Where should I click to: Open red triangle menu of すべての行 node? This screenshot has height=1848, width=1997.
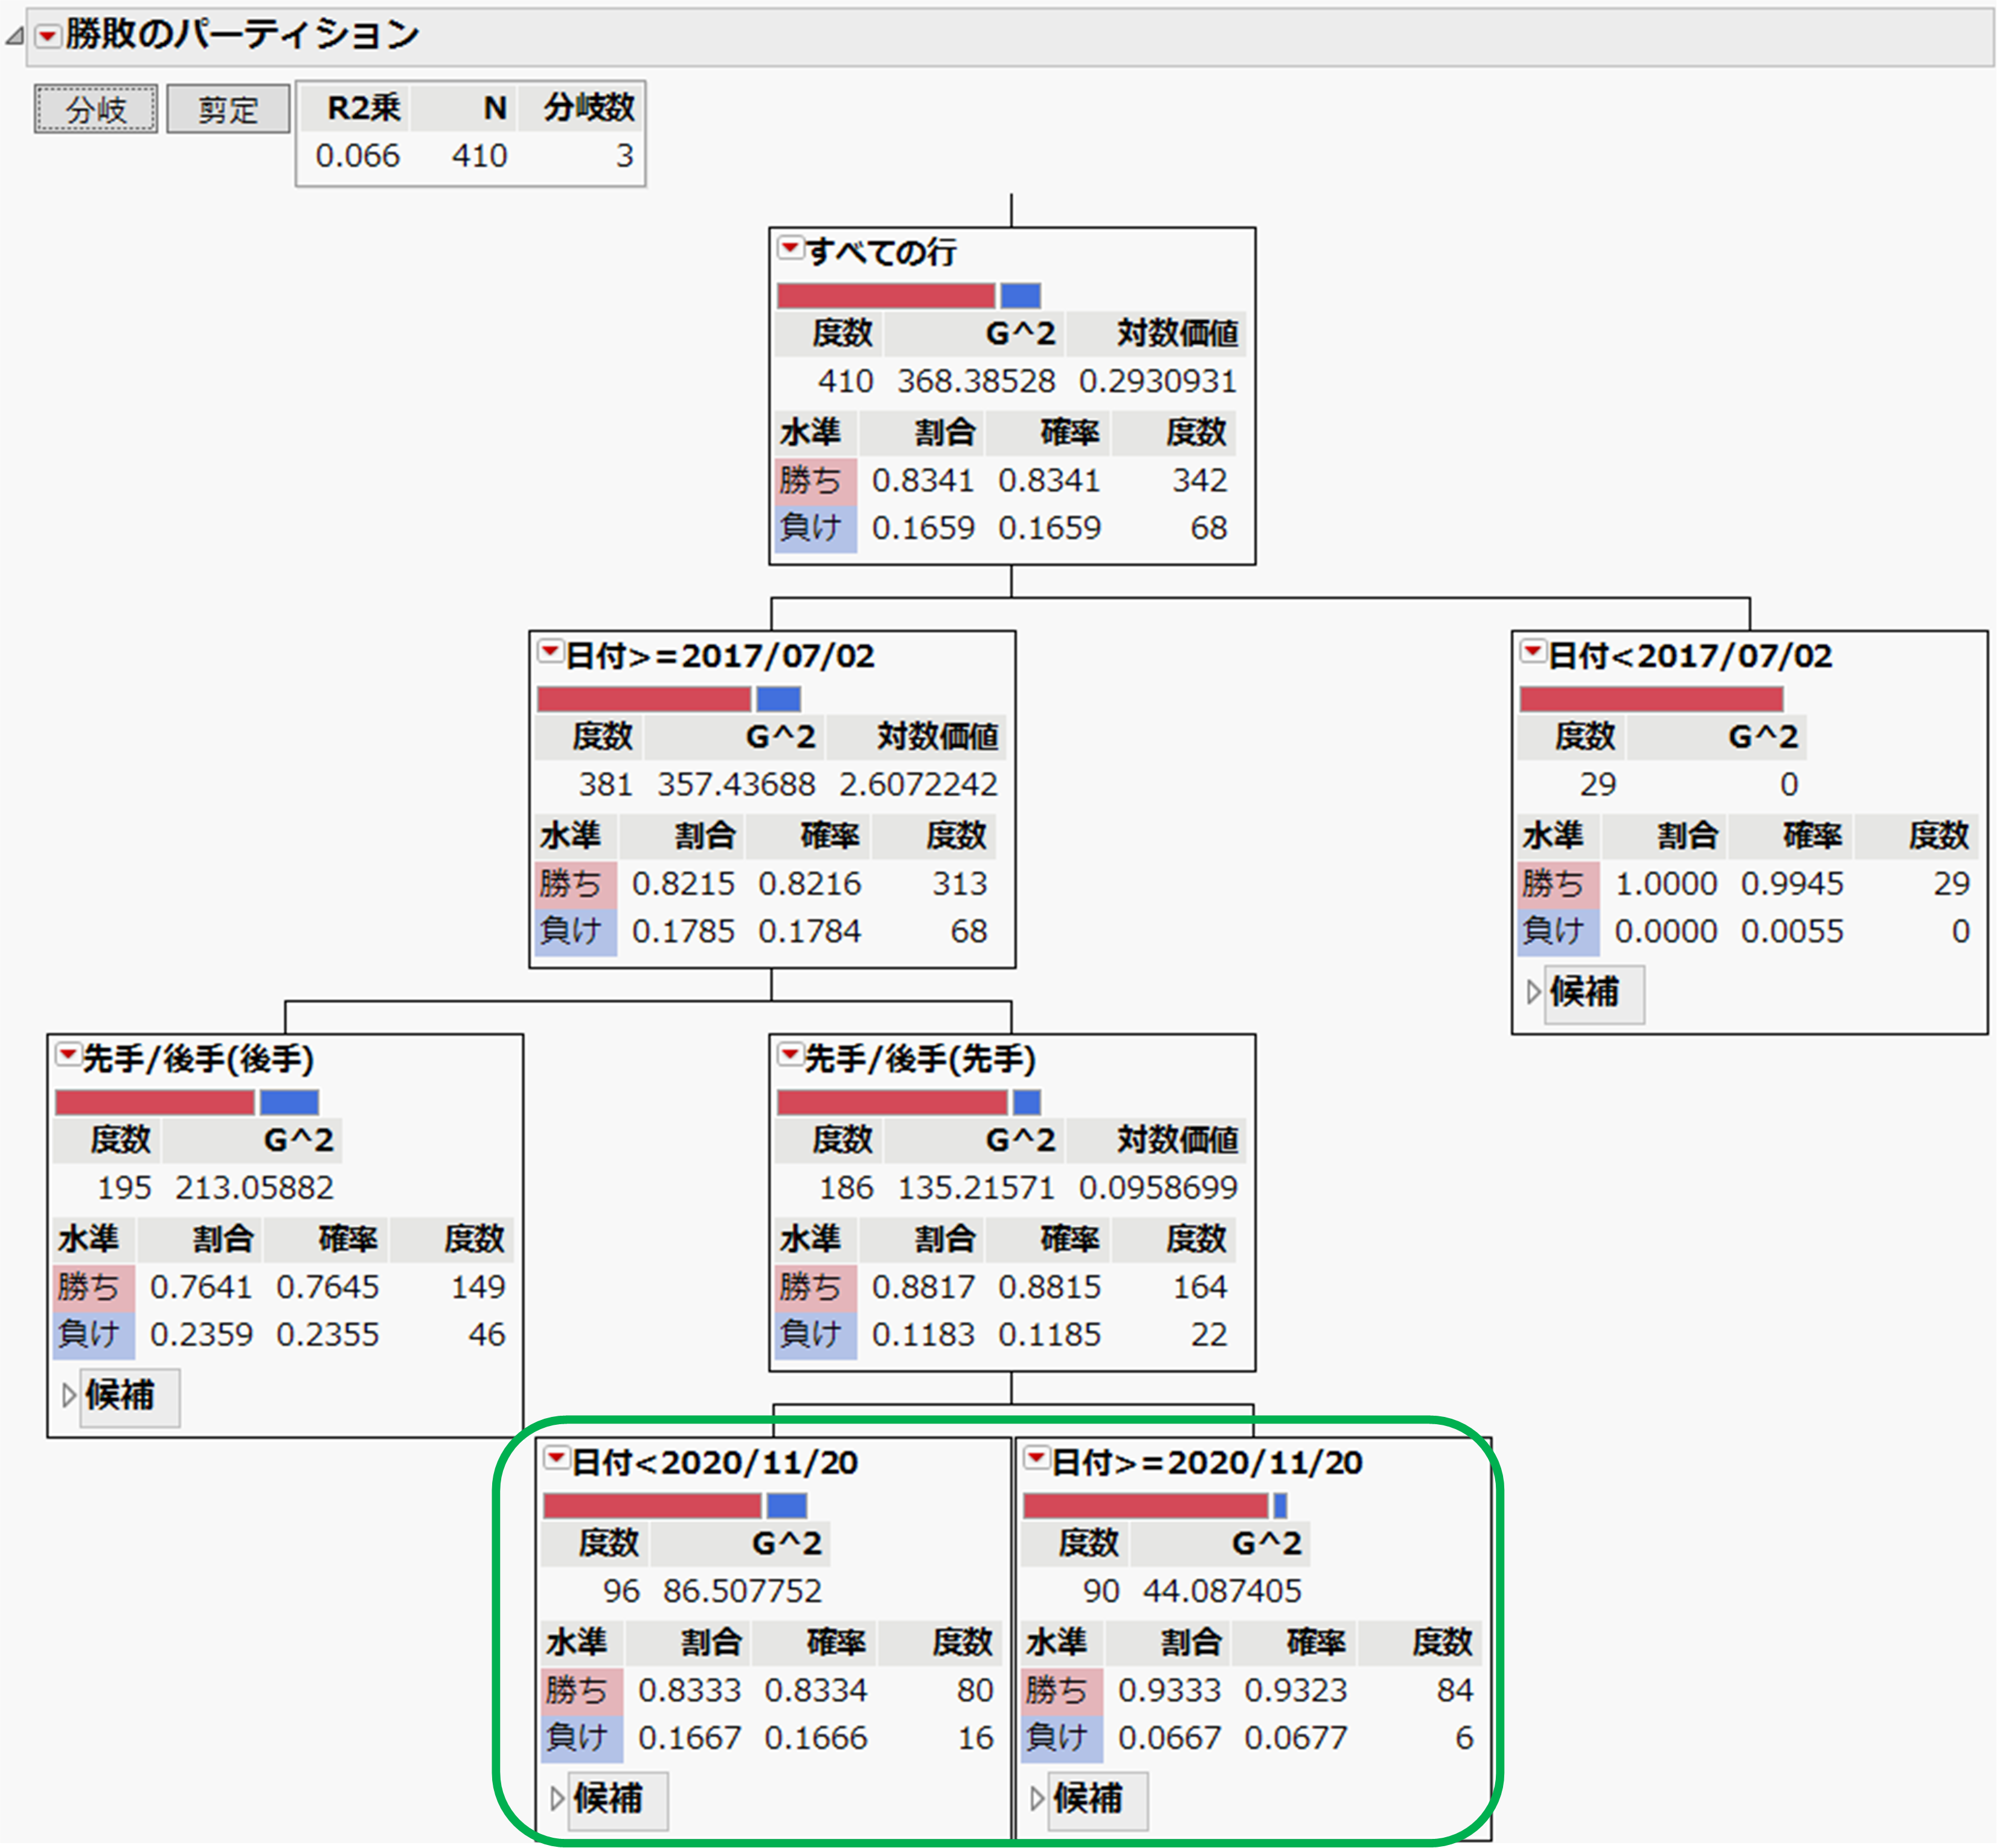pyautogui.click(x=790, y=248)
